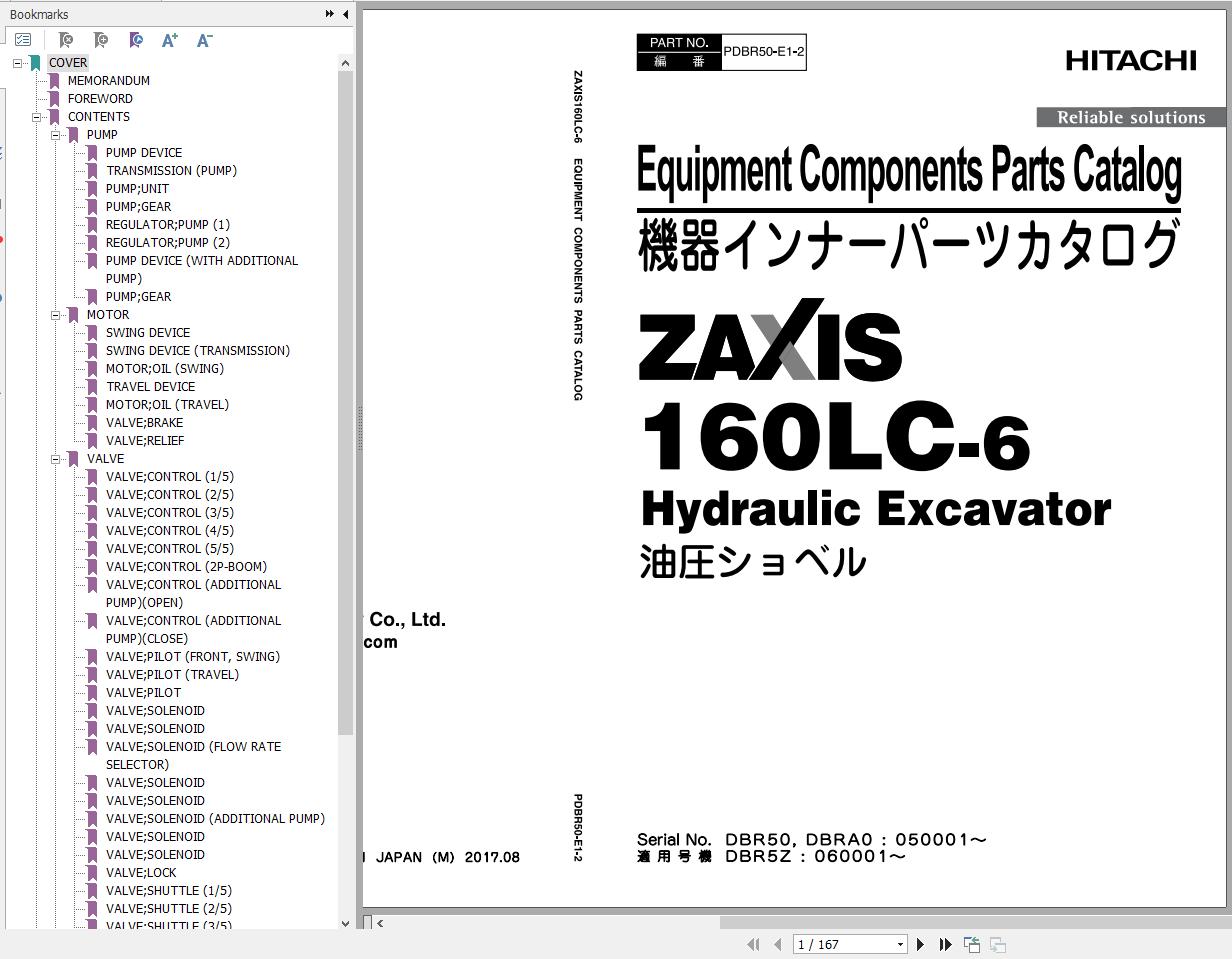This screenshot has width=1232, height=959.
Task: Open the FOREWORD bookmark
Action: pos(100,99)
